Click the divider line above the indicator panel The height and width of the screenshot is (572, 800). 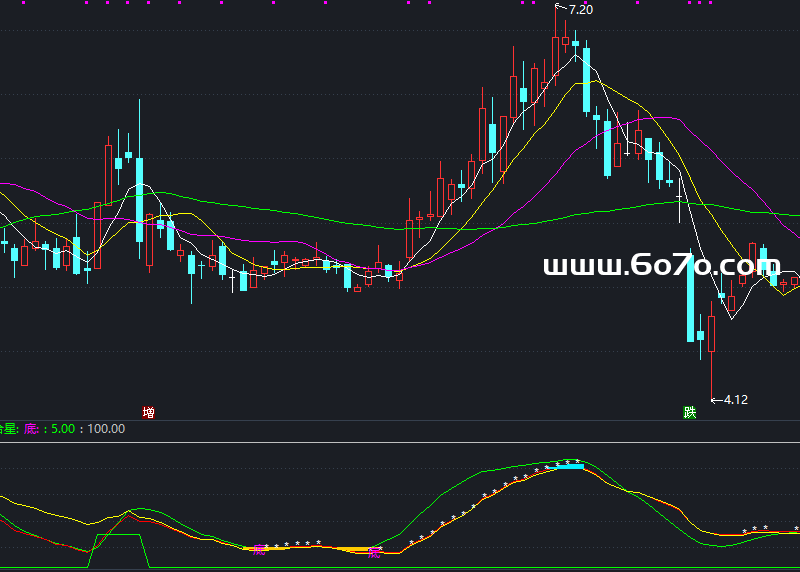click(400, 441)
